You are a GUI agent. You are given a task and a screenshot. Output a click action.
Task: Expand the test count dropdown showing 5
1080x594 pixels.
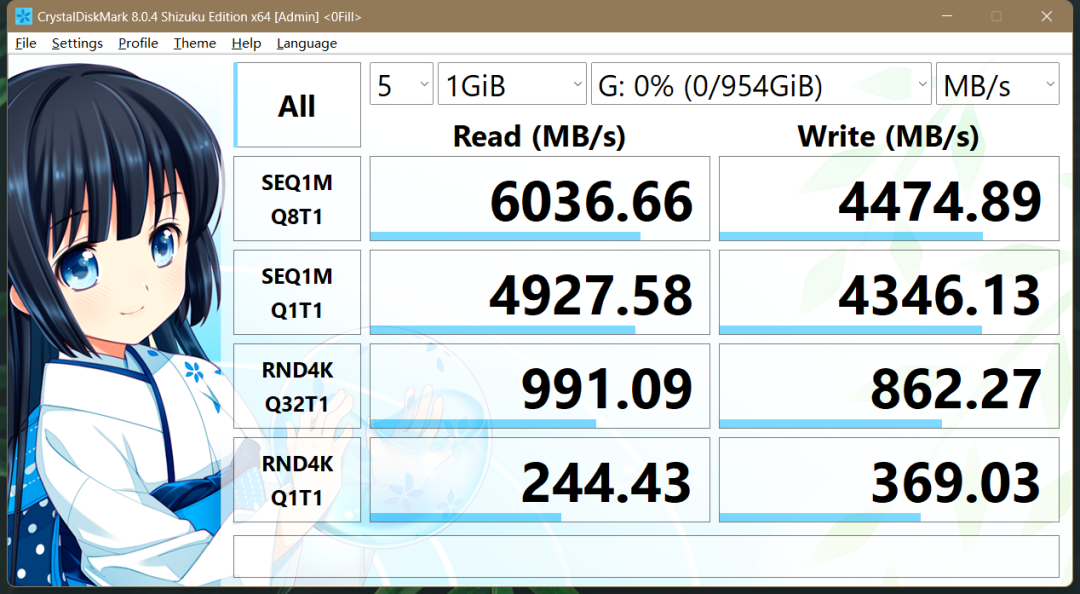402,84
